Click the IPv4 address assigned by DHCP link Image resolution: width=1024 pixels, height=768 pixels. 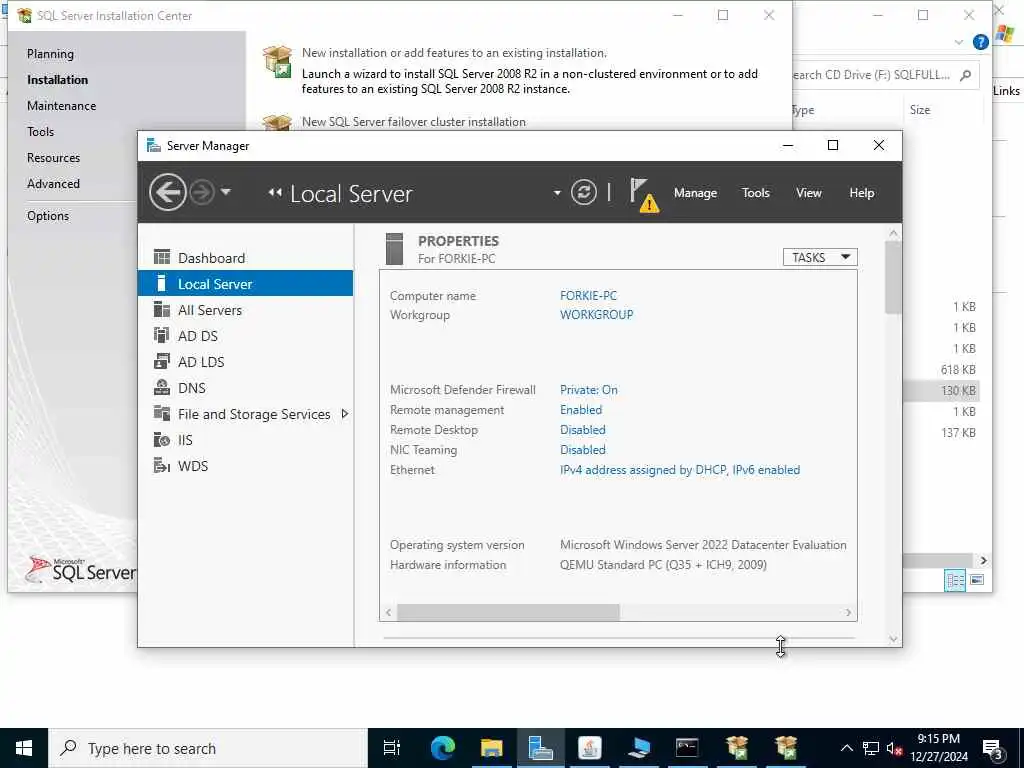679,470
